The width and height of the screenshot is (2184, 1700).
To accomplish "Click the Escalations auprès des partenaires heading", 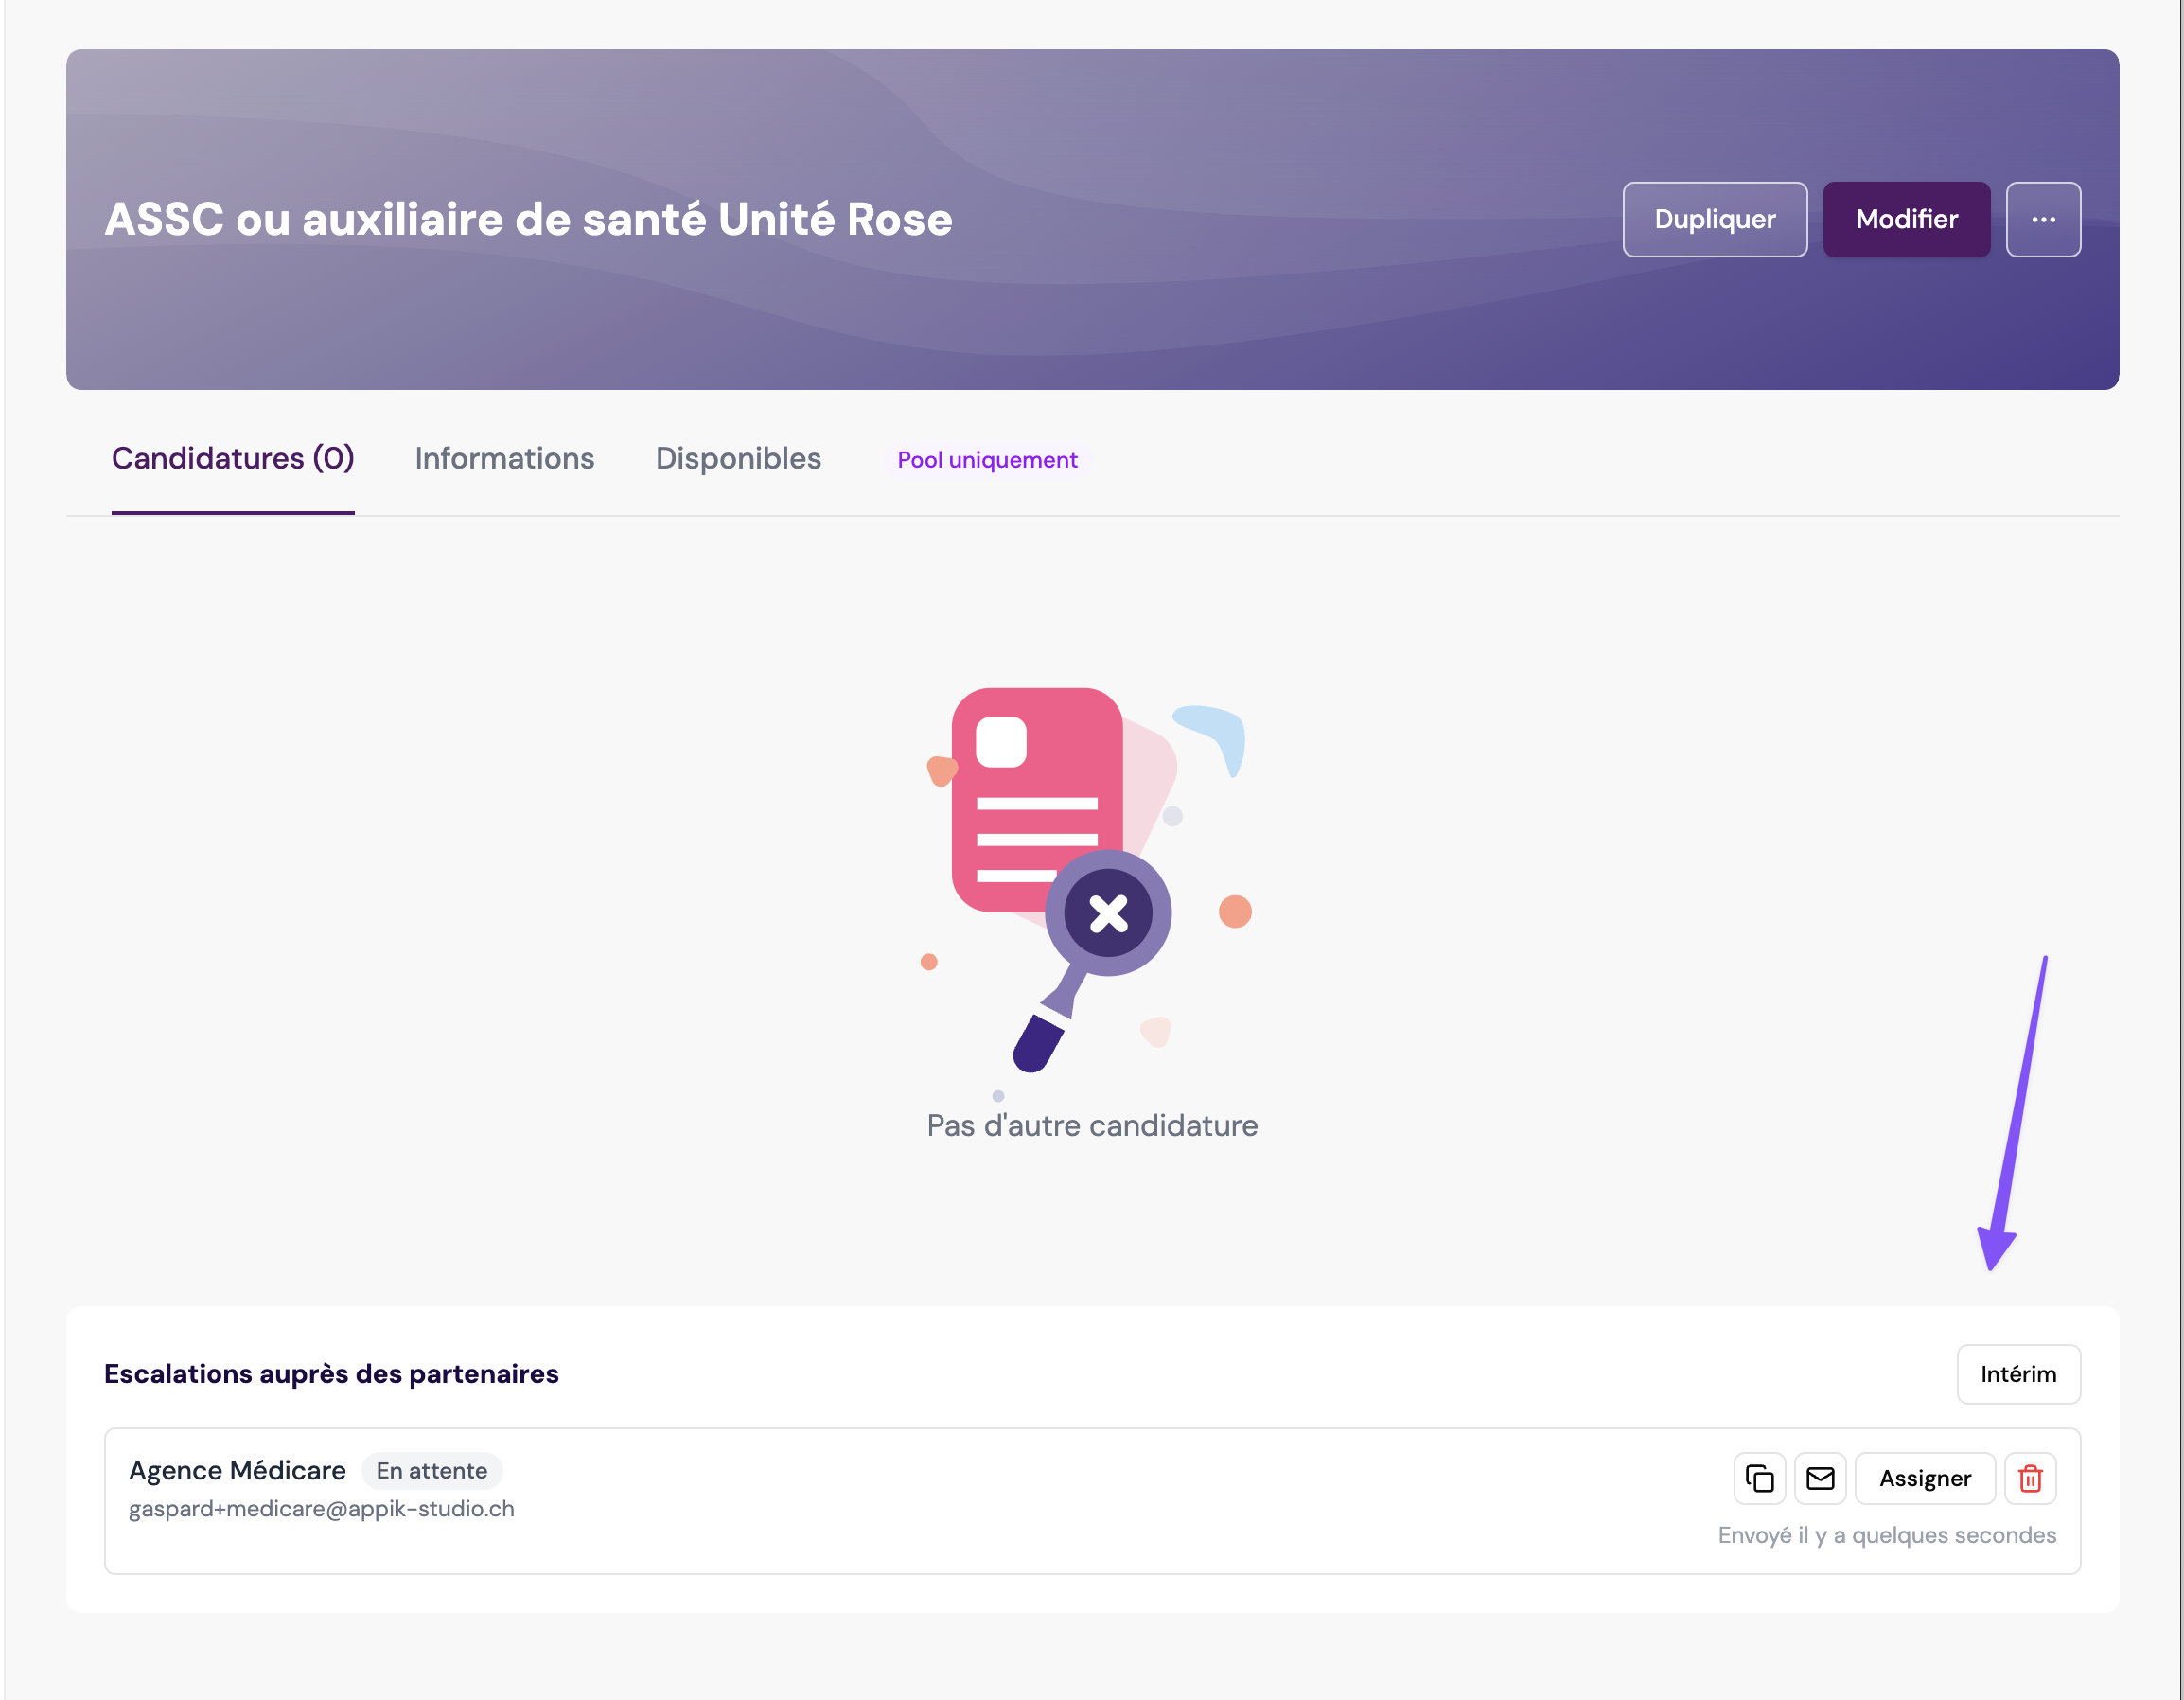I will 331,1374.
